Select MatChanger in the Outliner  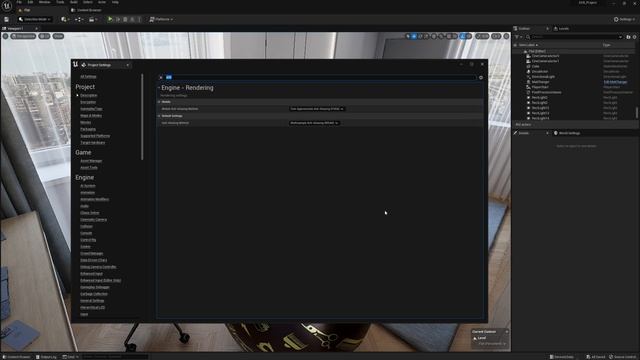pos(540,82)
